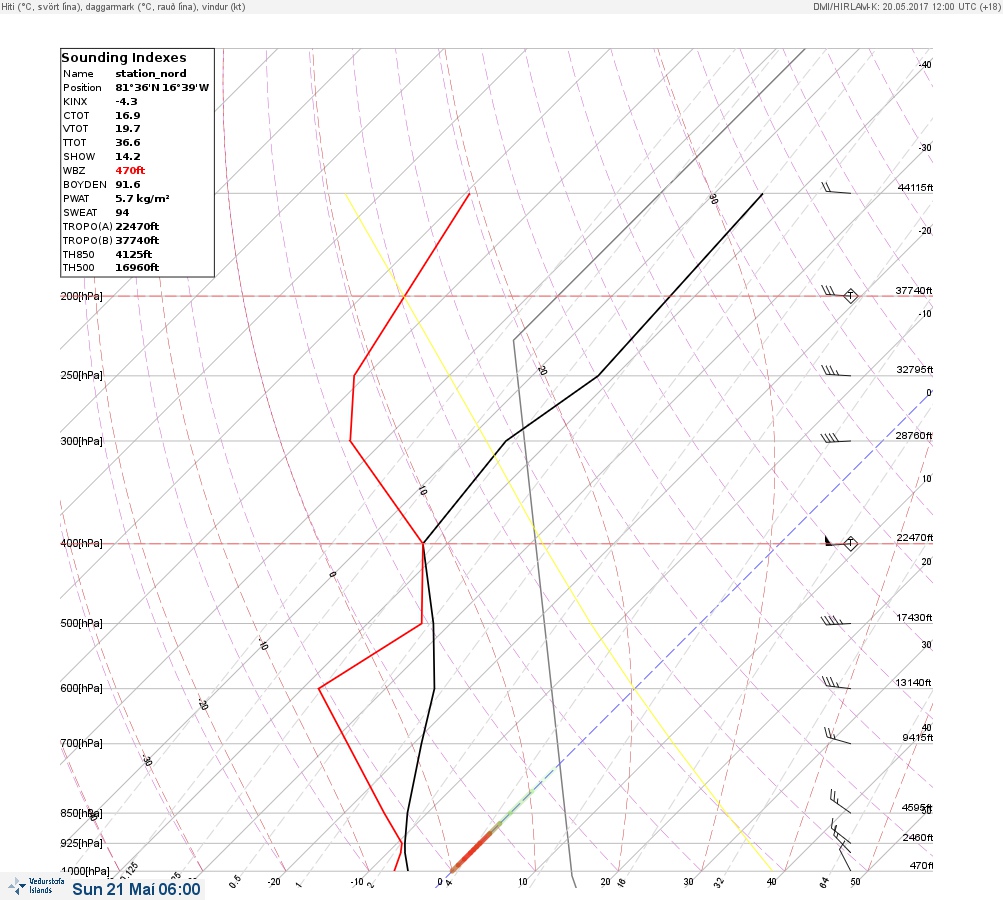Click the 2460ft altitude label
1003x900 pixels.
(917, 837)
